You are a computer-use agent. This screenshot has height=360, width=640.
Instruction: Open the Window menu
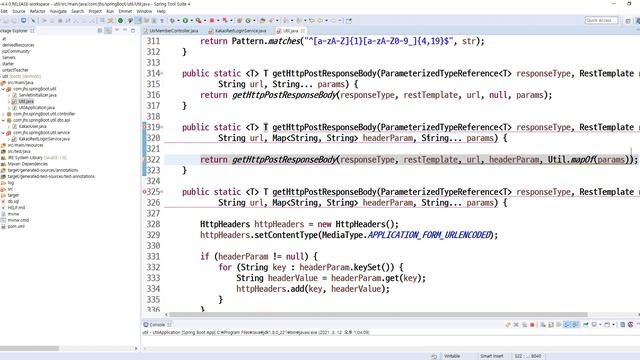144,11
